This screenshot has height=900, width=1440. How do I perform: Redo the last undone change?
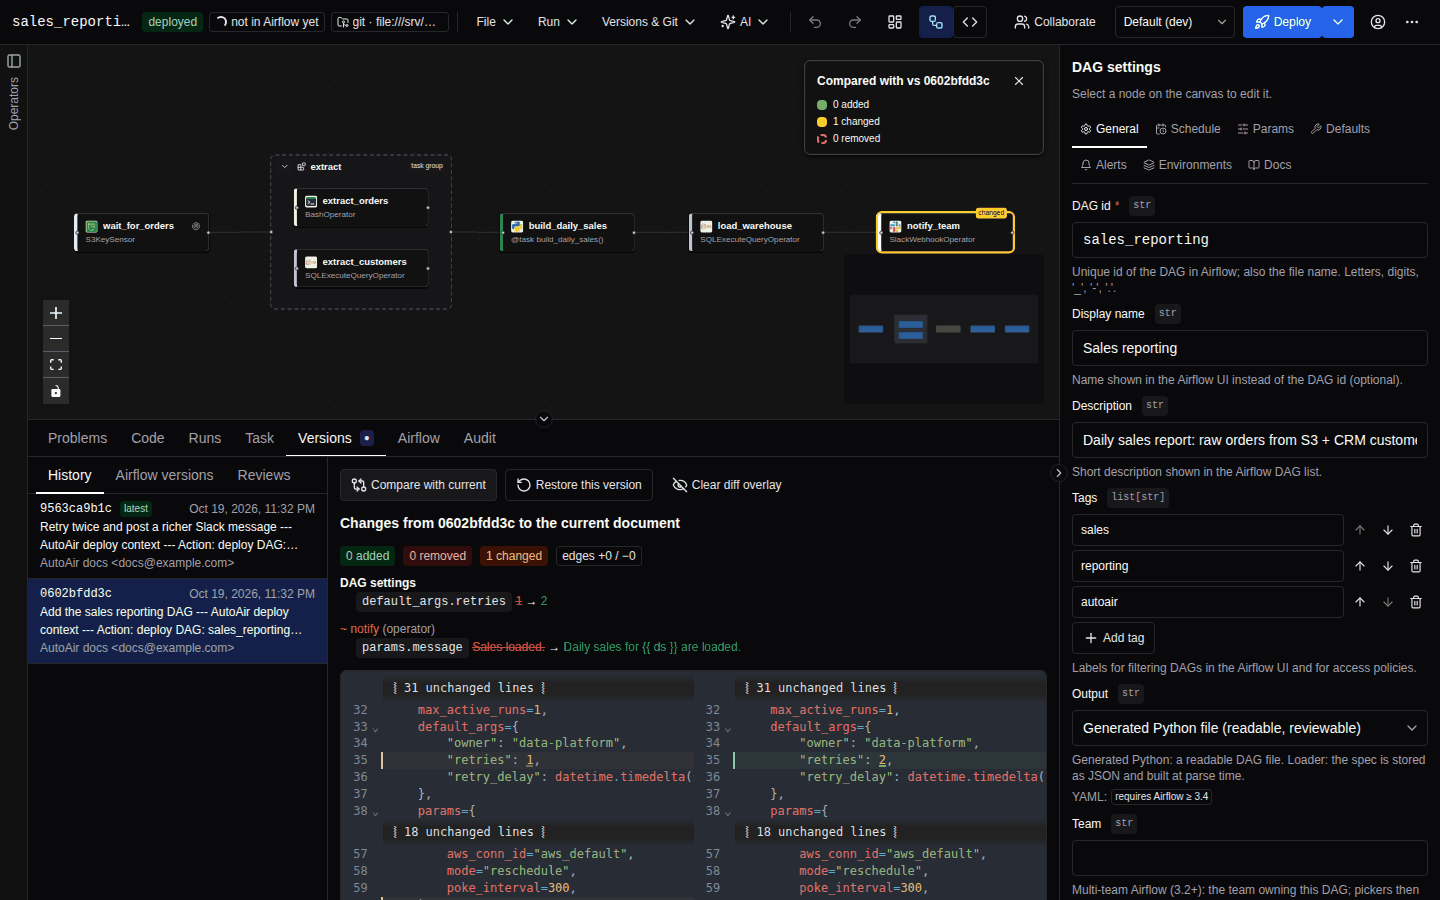click(x=855, y=22)
